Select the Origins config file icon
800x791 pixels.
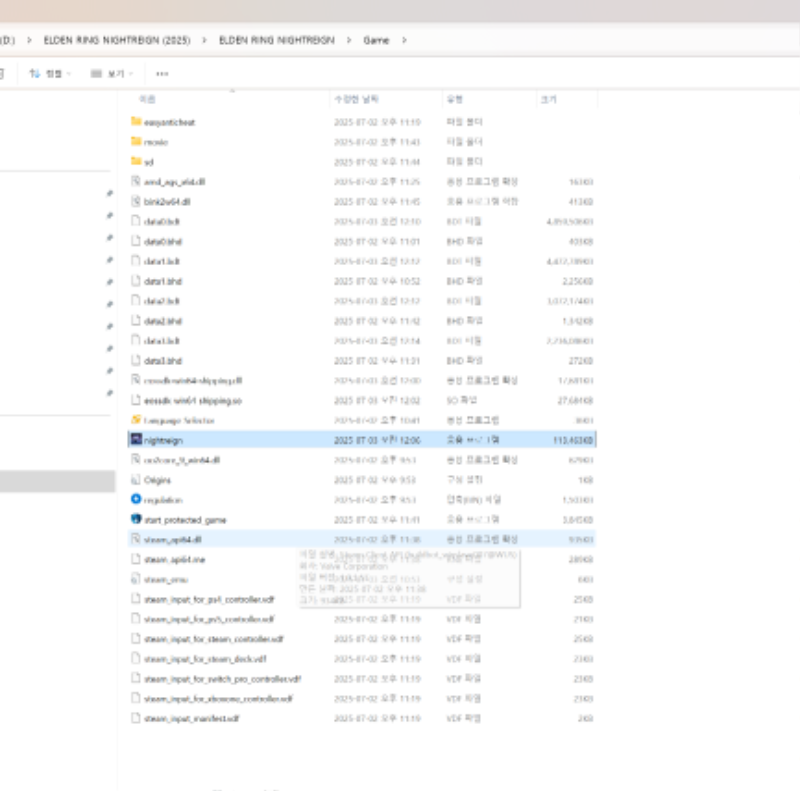136,479
